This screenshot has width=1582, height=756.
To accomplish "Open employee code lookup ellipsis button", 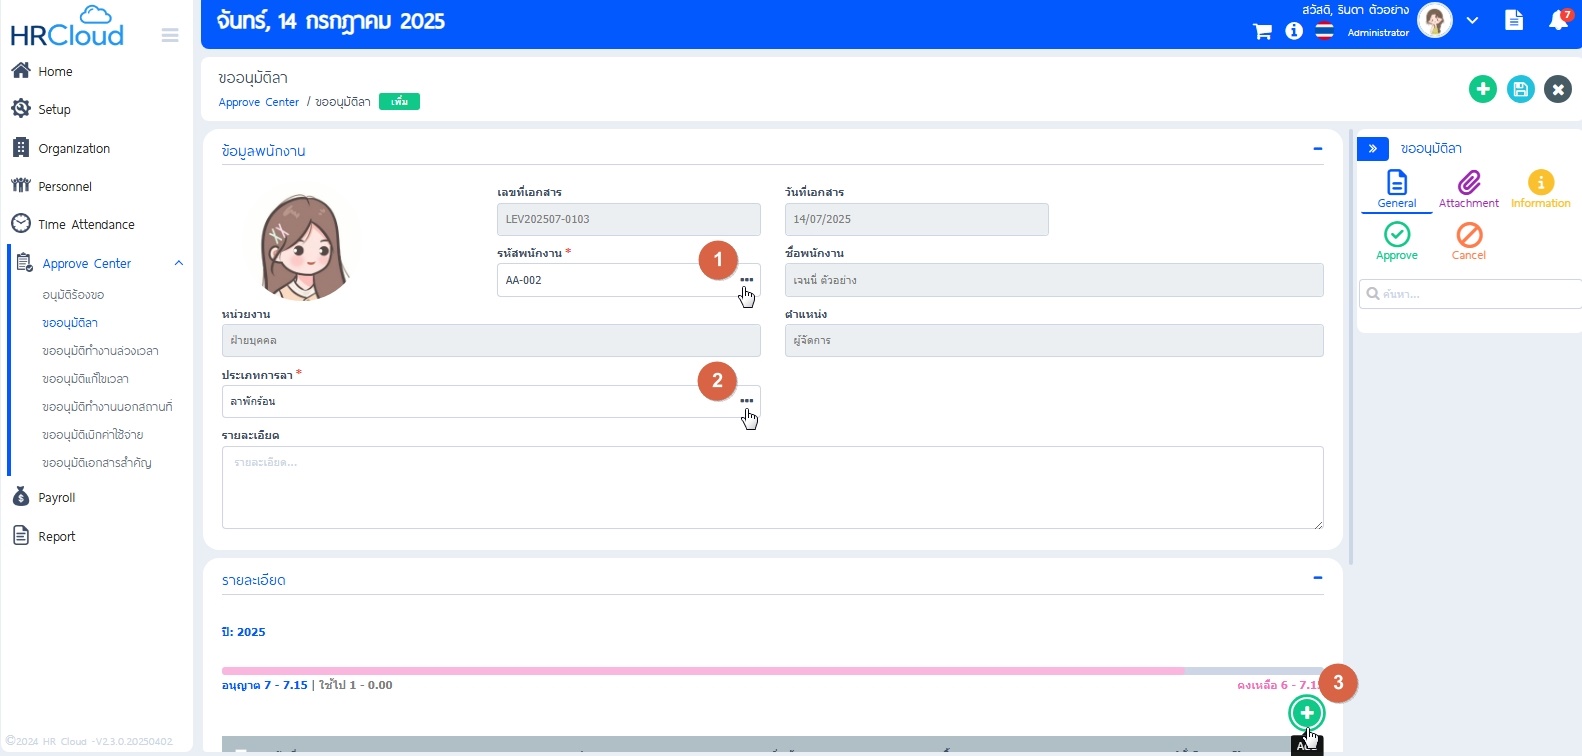I will tap(746, 280).
